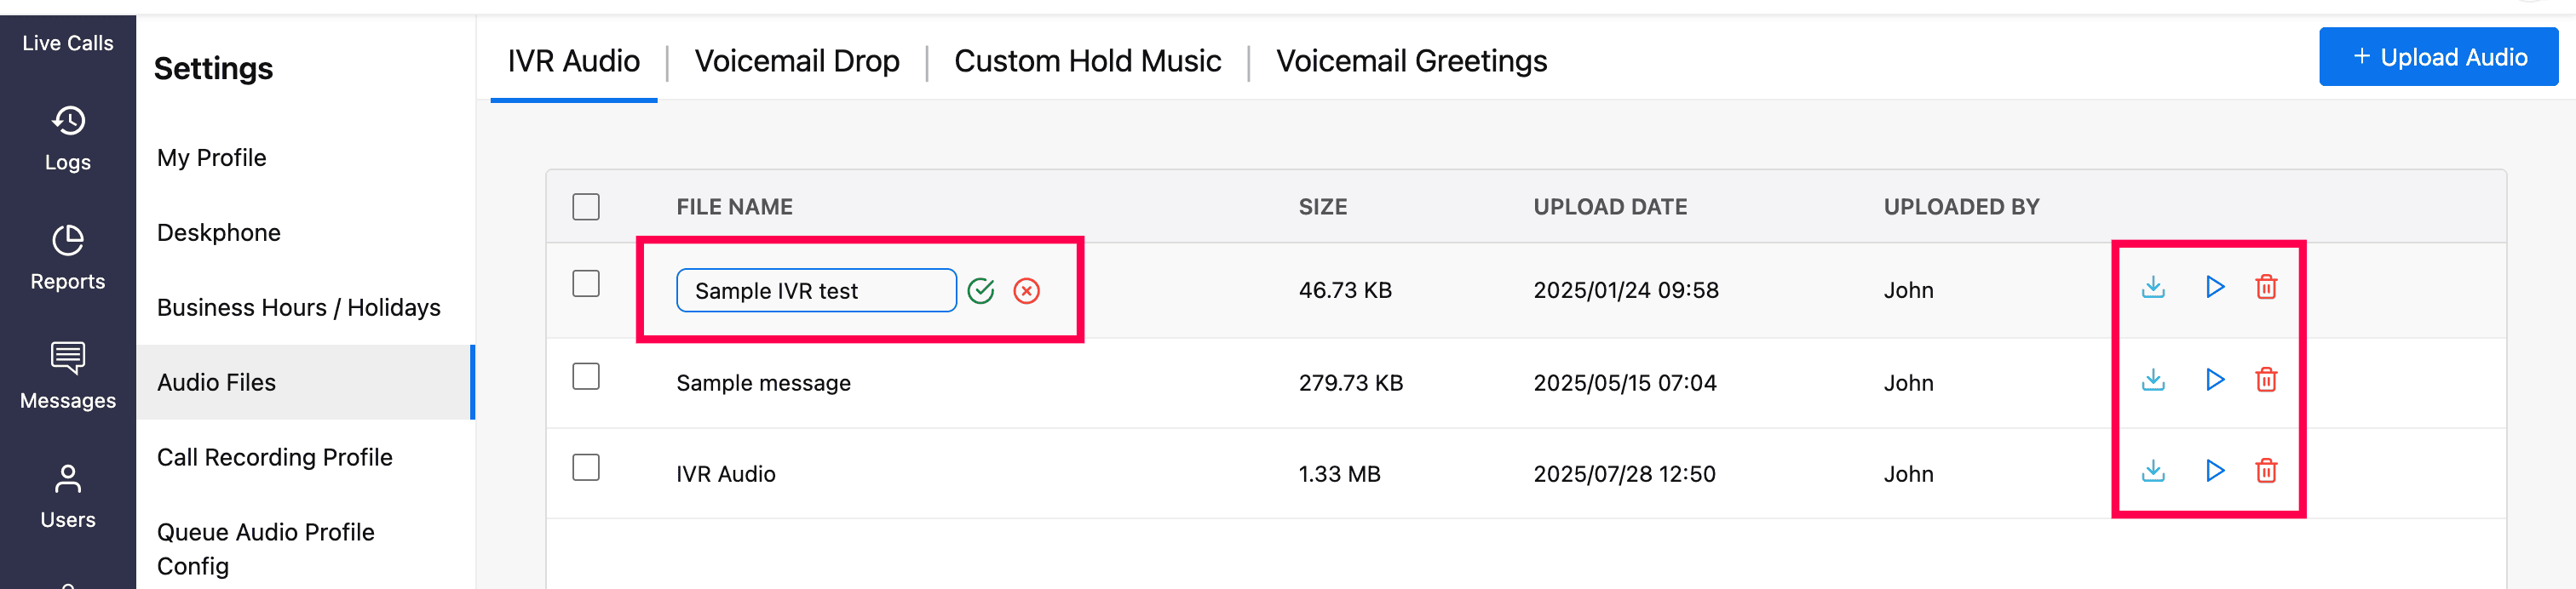Switch to the Custom Hold Music tab
The height and width of the screenshot is (589, 2576).
[x=1087, y=61]
